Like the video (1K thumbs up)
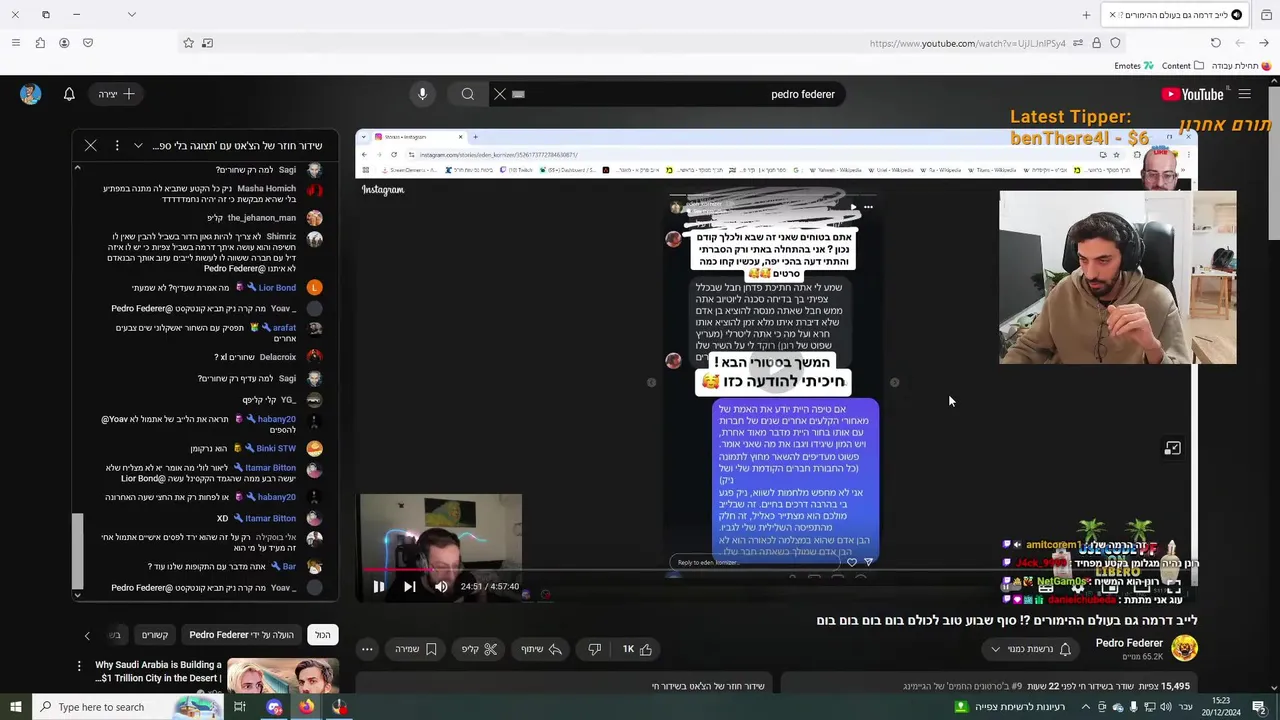 [x=637, y=649]
